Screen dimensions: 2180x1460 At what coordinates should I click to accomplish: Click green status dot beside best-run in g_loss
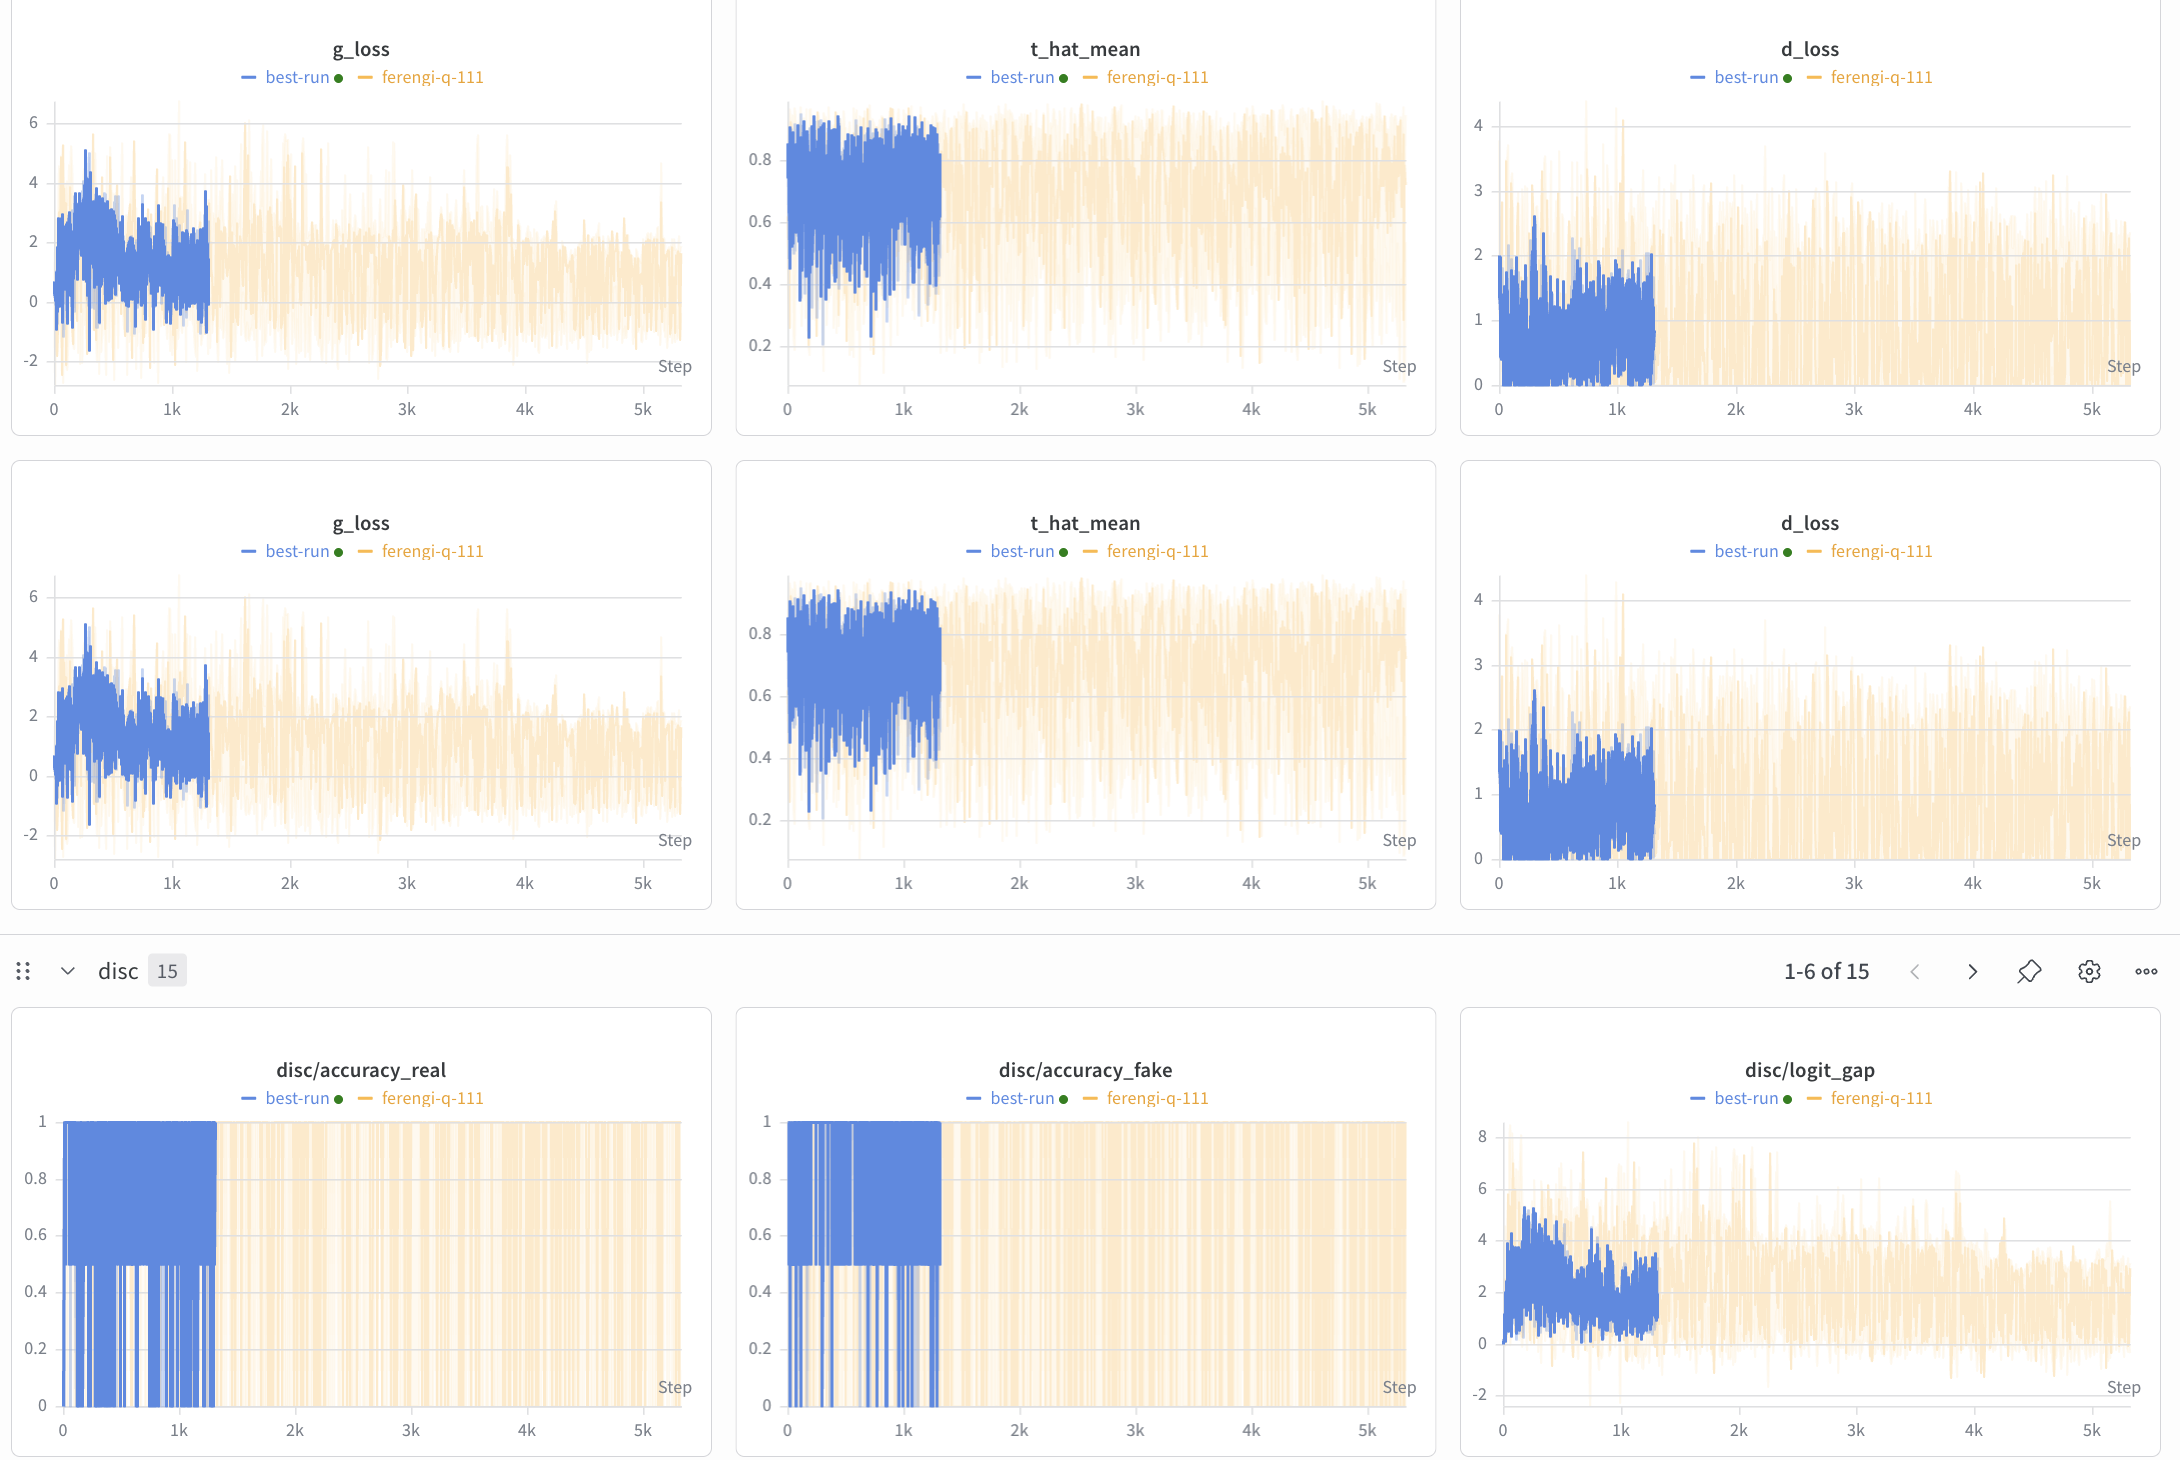[340, 77]
